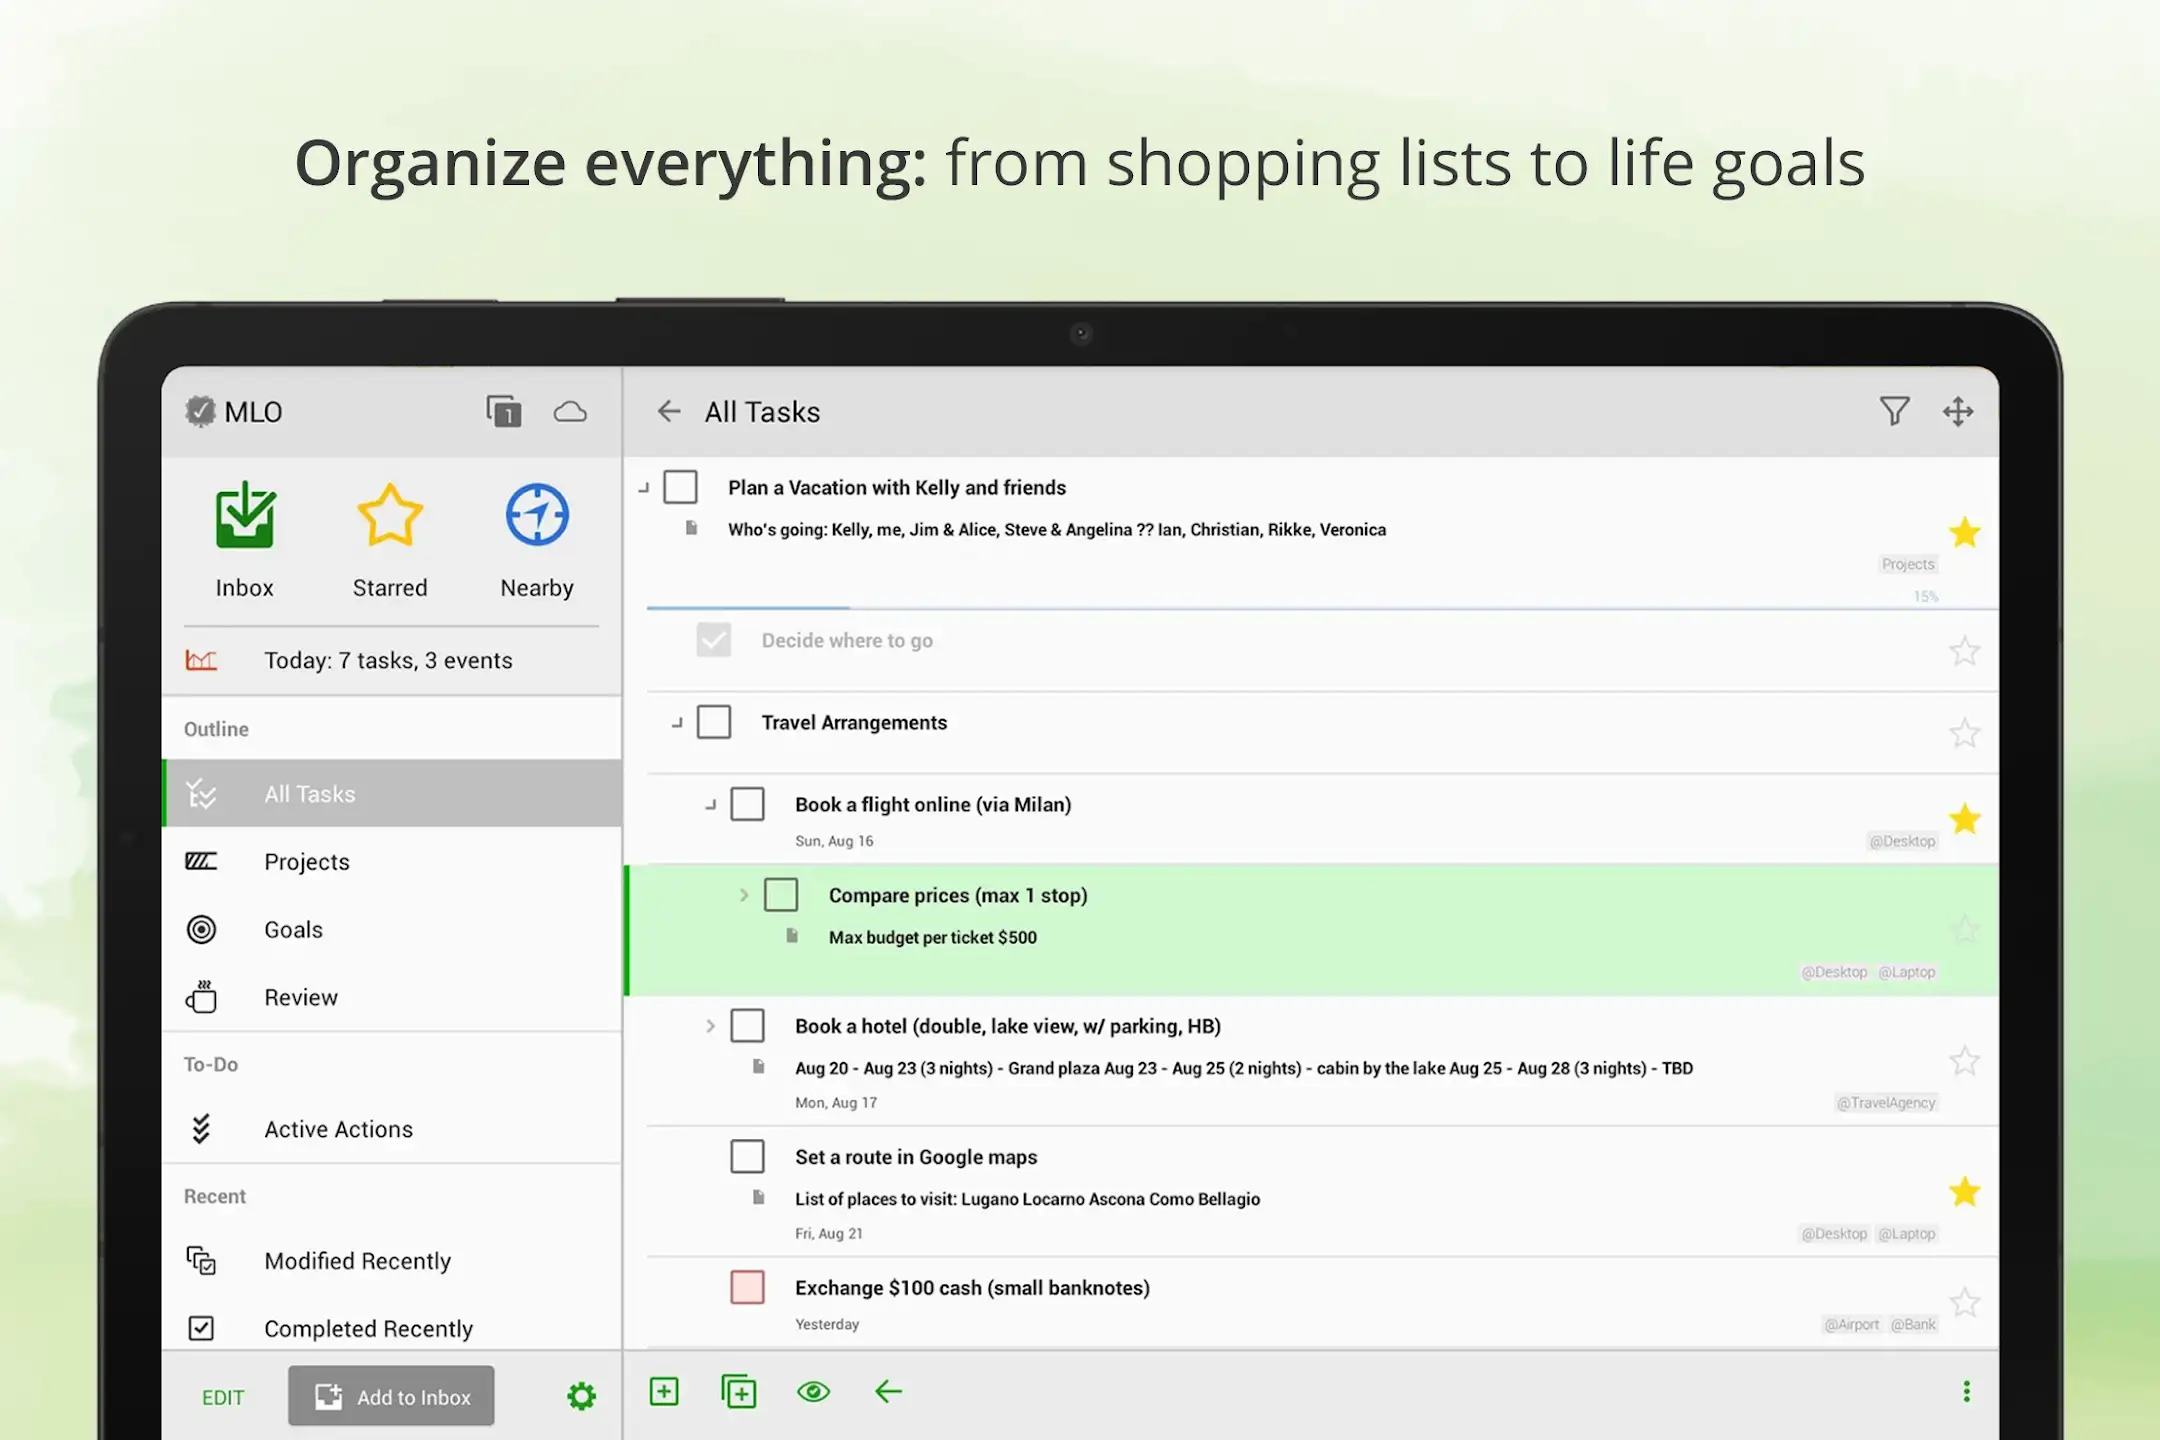
Task: Select All Tasks in Outline
Action: click(392, 793)
